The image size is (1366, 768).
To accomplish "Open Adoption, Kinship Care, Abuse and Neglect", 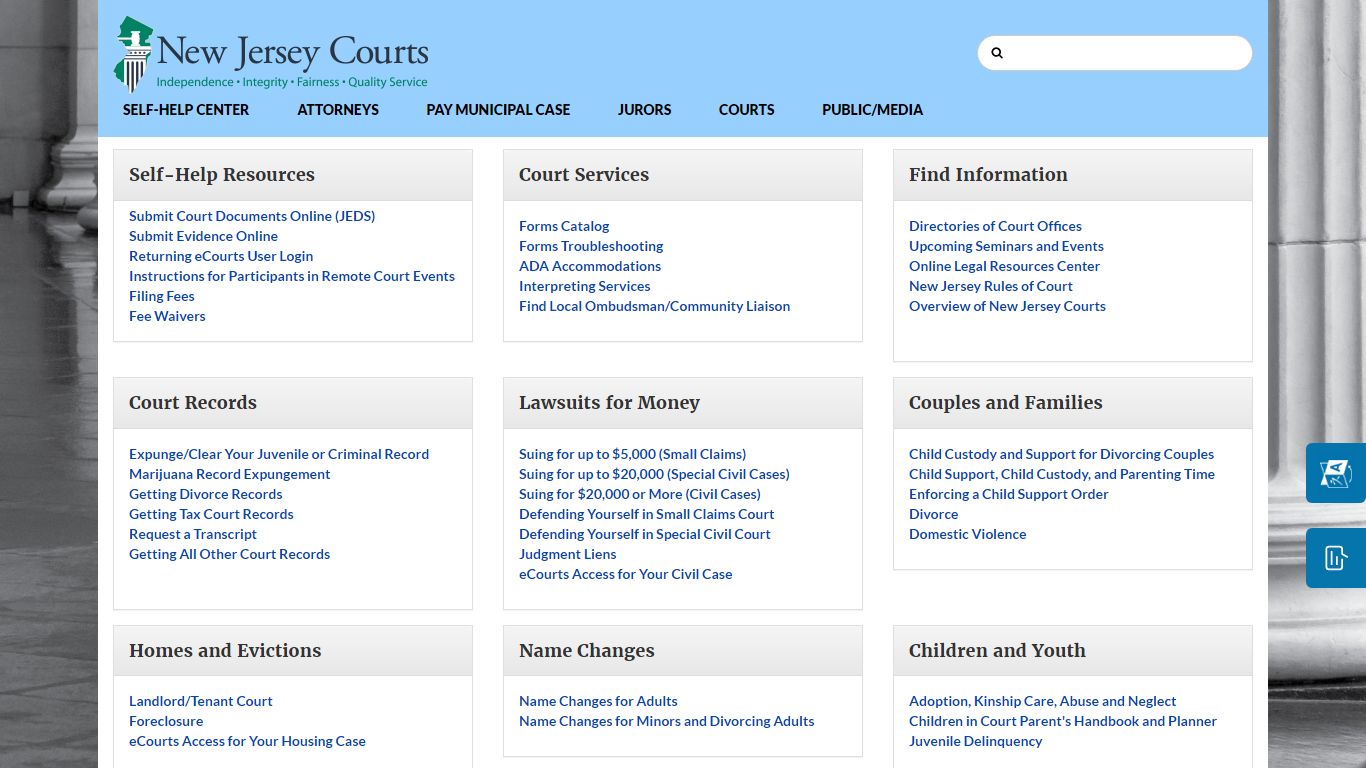I will (x=1042, y=701).
